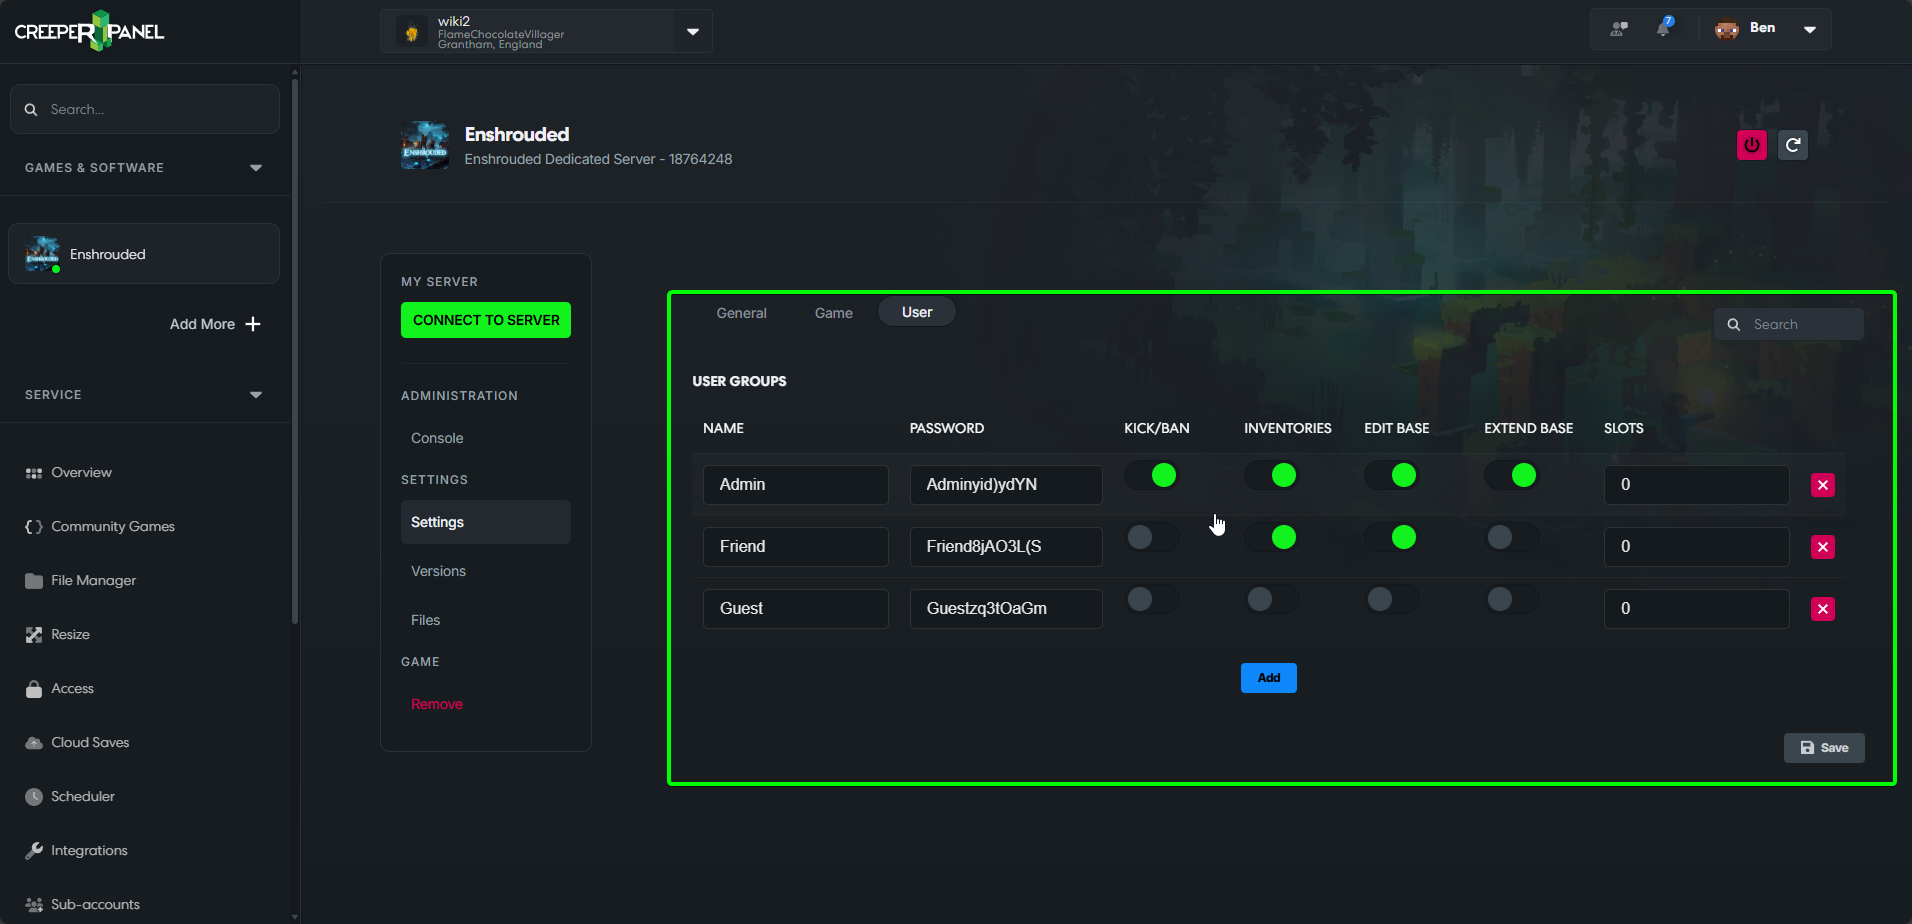Enable Kick/Ban for Friend group
The height and width of the screenshot is (924, 1912).
1152,537
